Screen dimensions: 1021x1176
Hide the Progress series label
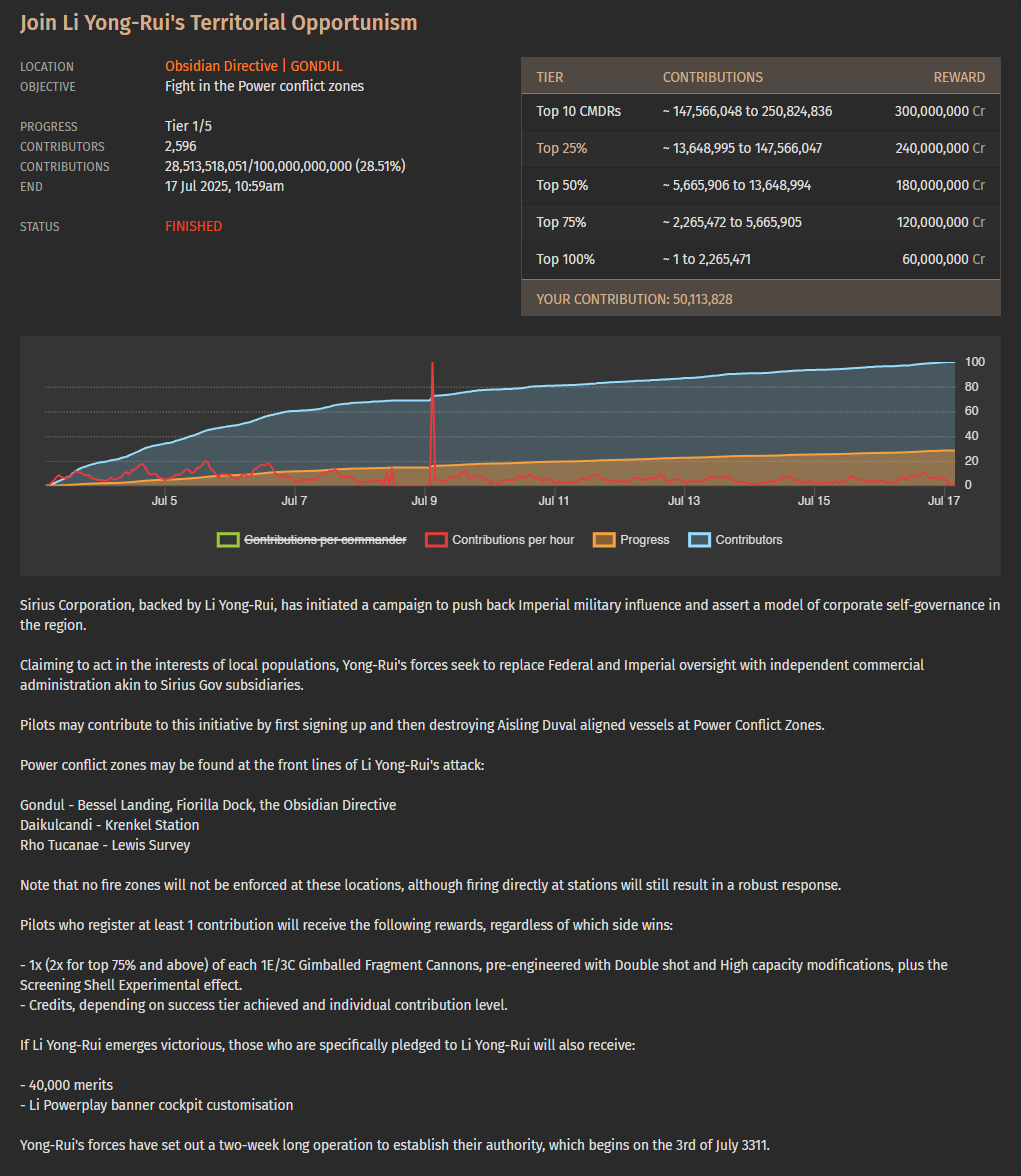click(644, 540)
